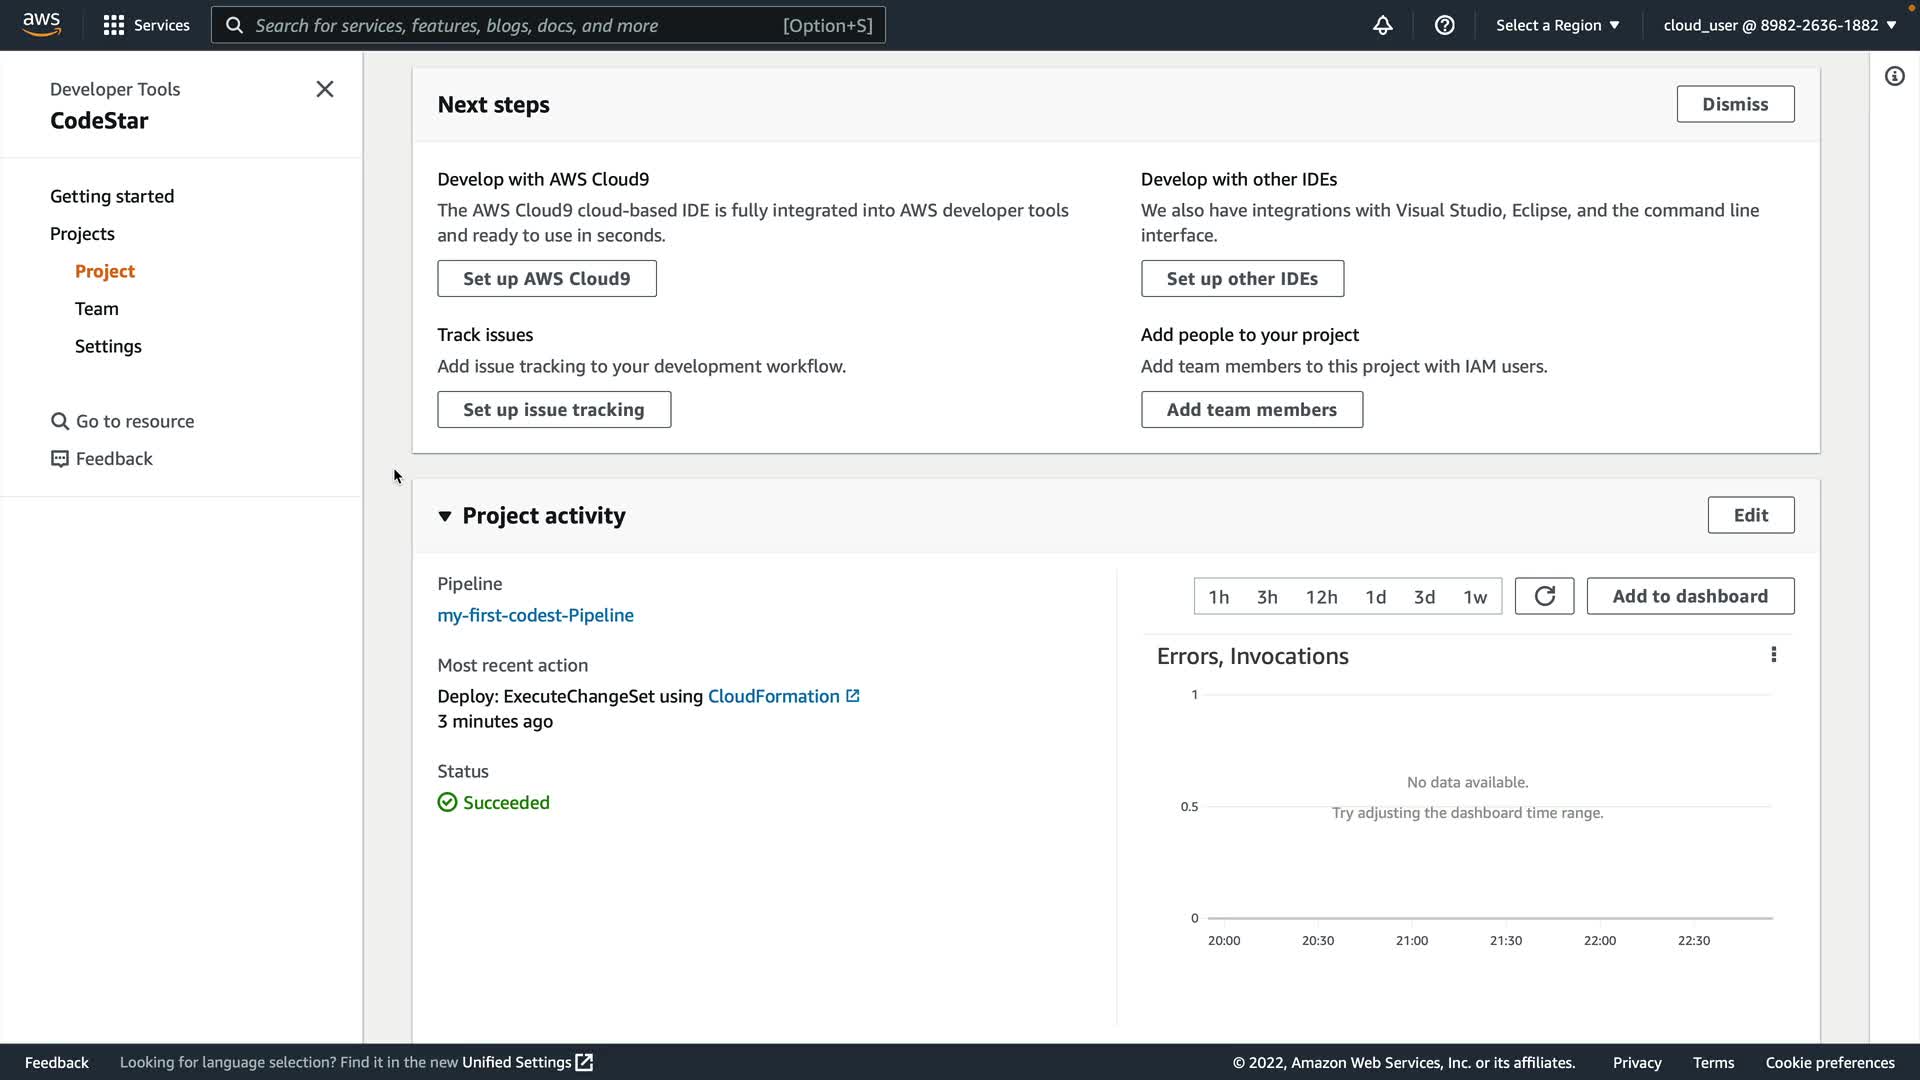This screenshot has width=1920, height=1080.
Task: Select the 1h time range
Action: click(1218, 597)
